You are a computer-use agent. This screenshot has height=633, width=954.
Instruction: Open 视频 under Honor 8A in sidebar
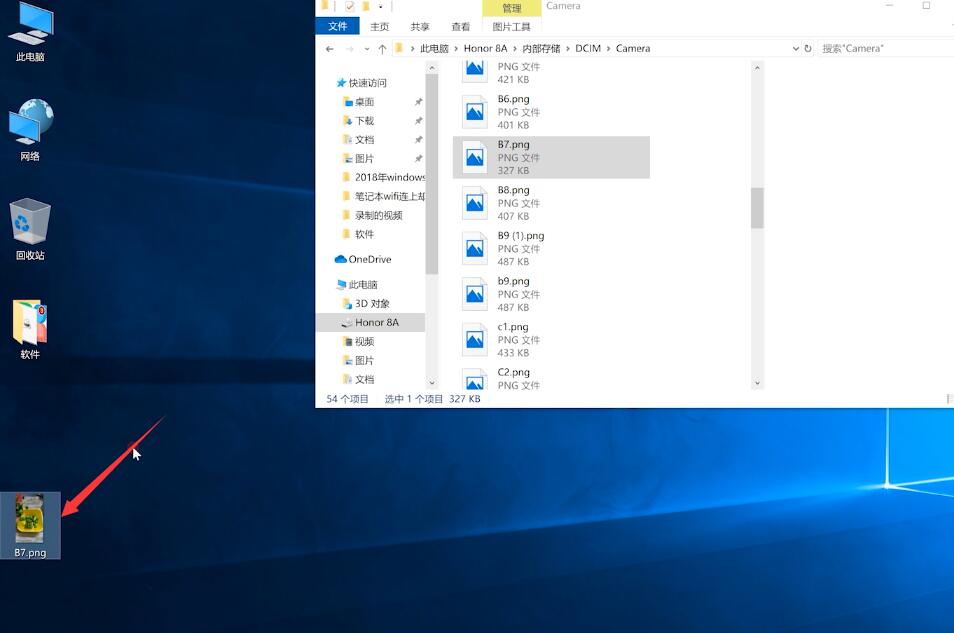tap(358, 341)
